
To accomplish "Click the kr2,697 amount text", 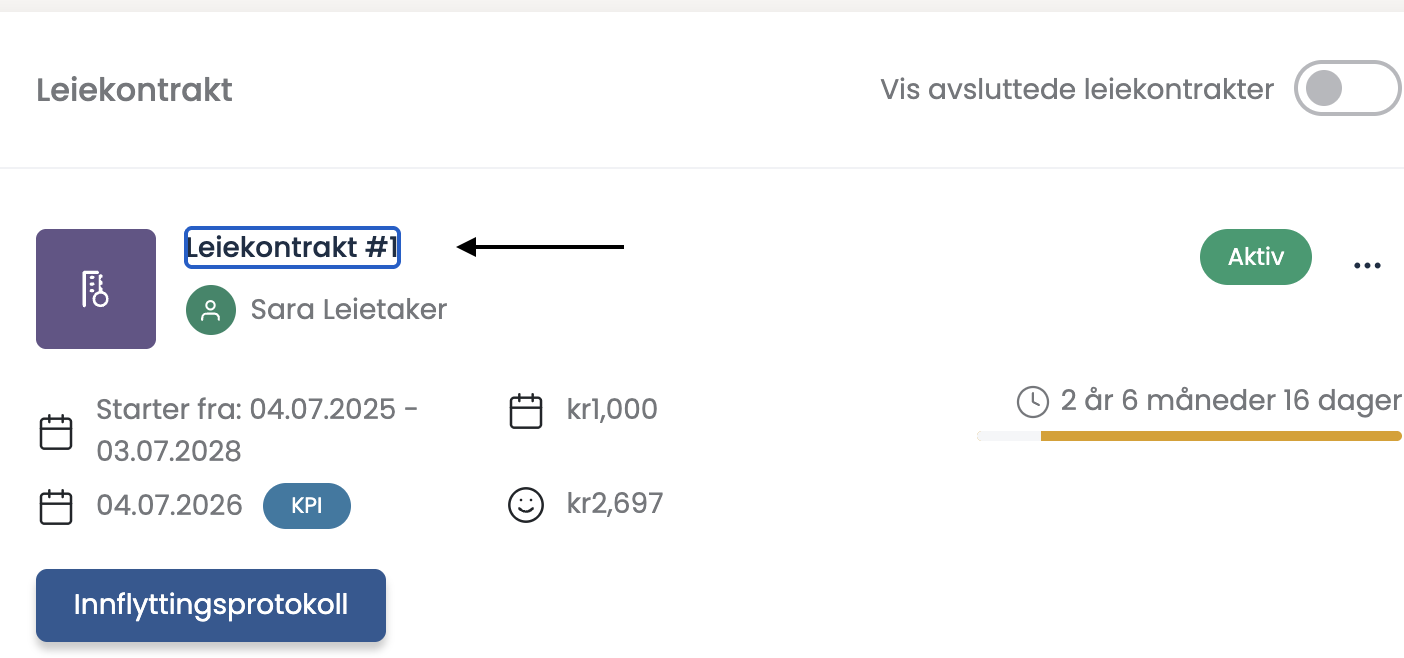I will tap(615, 503).
